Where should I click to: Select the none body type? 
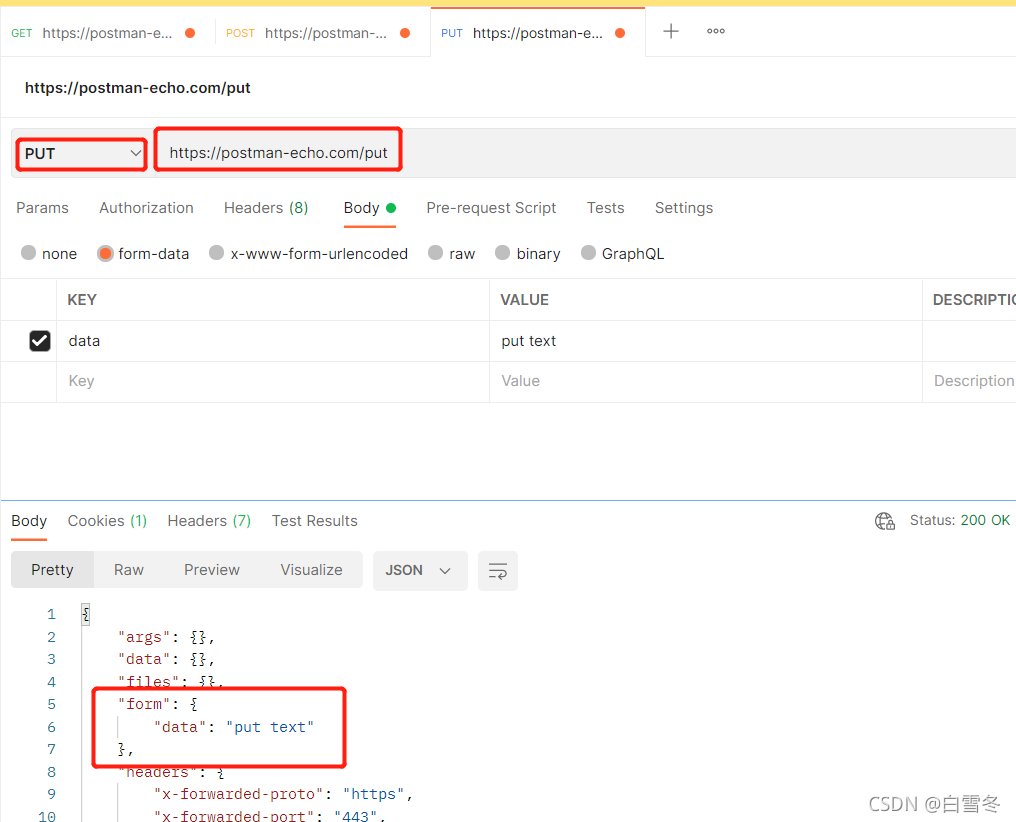pyautogui.click(x=49, y=253)
